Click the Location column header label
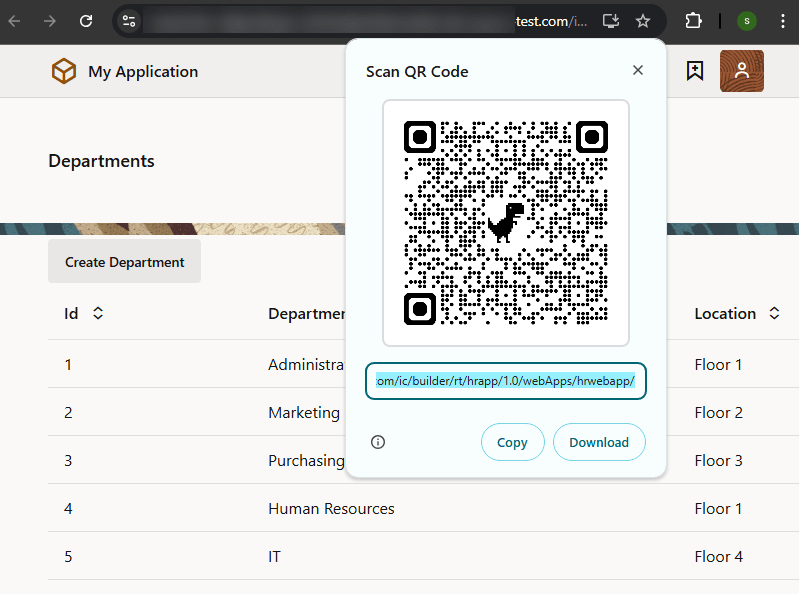 click(725, 313)
